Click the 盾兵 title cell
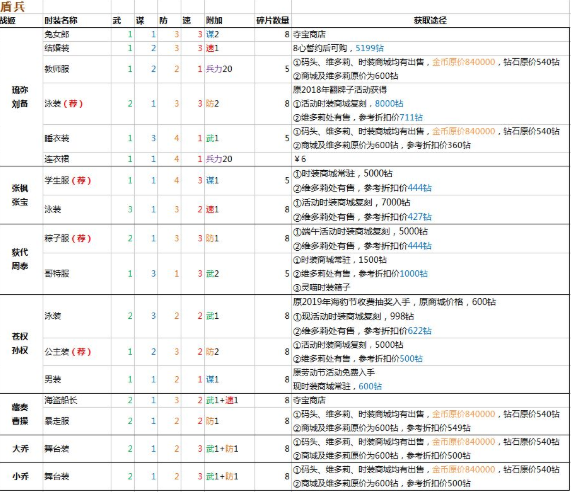Screen dimensions: 573x493 point(13,6)
